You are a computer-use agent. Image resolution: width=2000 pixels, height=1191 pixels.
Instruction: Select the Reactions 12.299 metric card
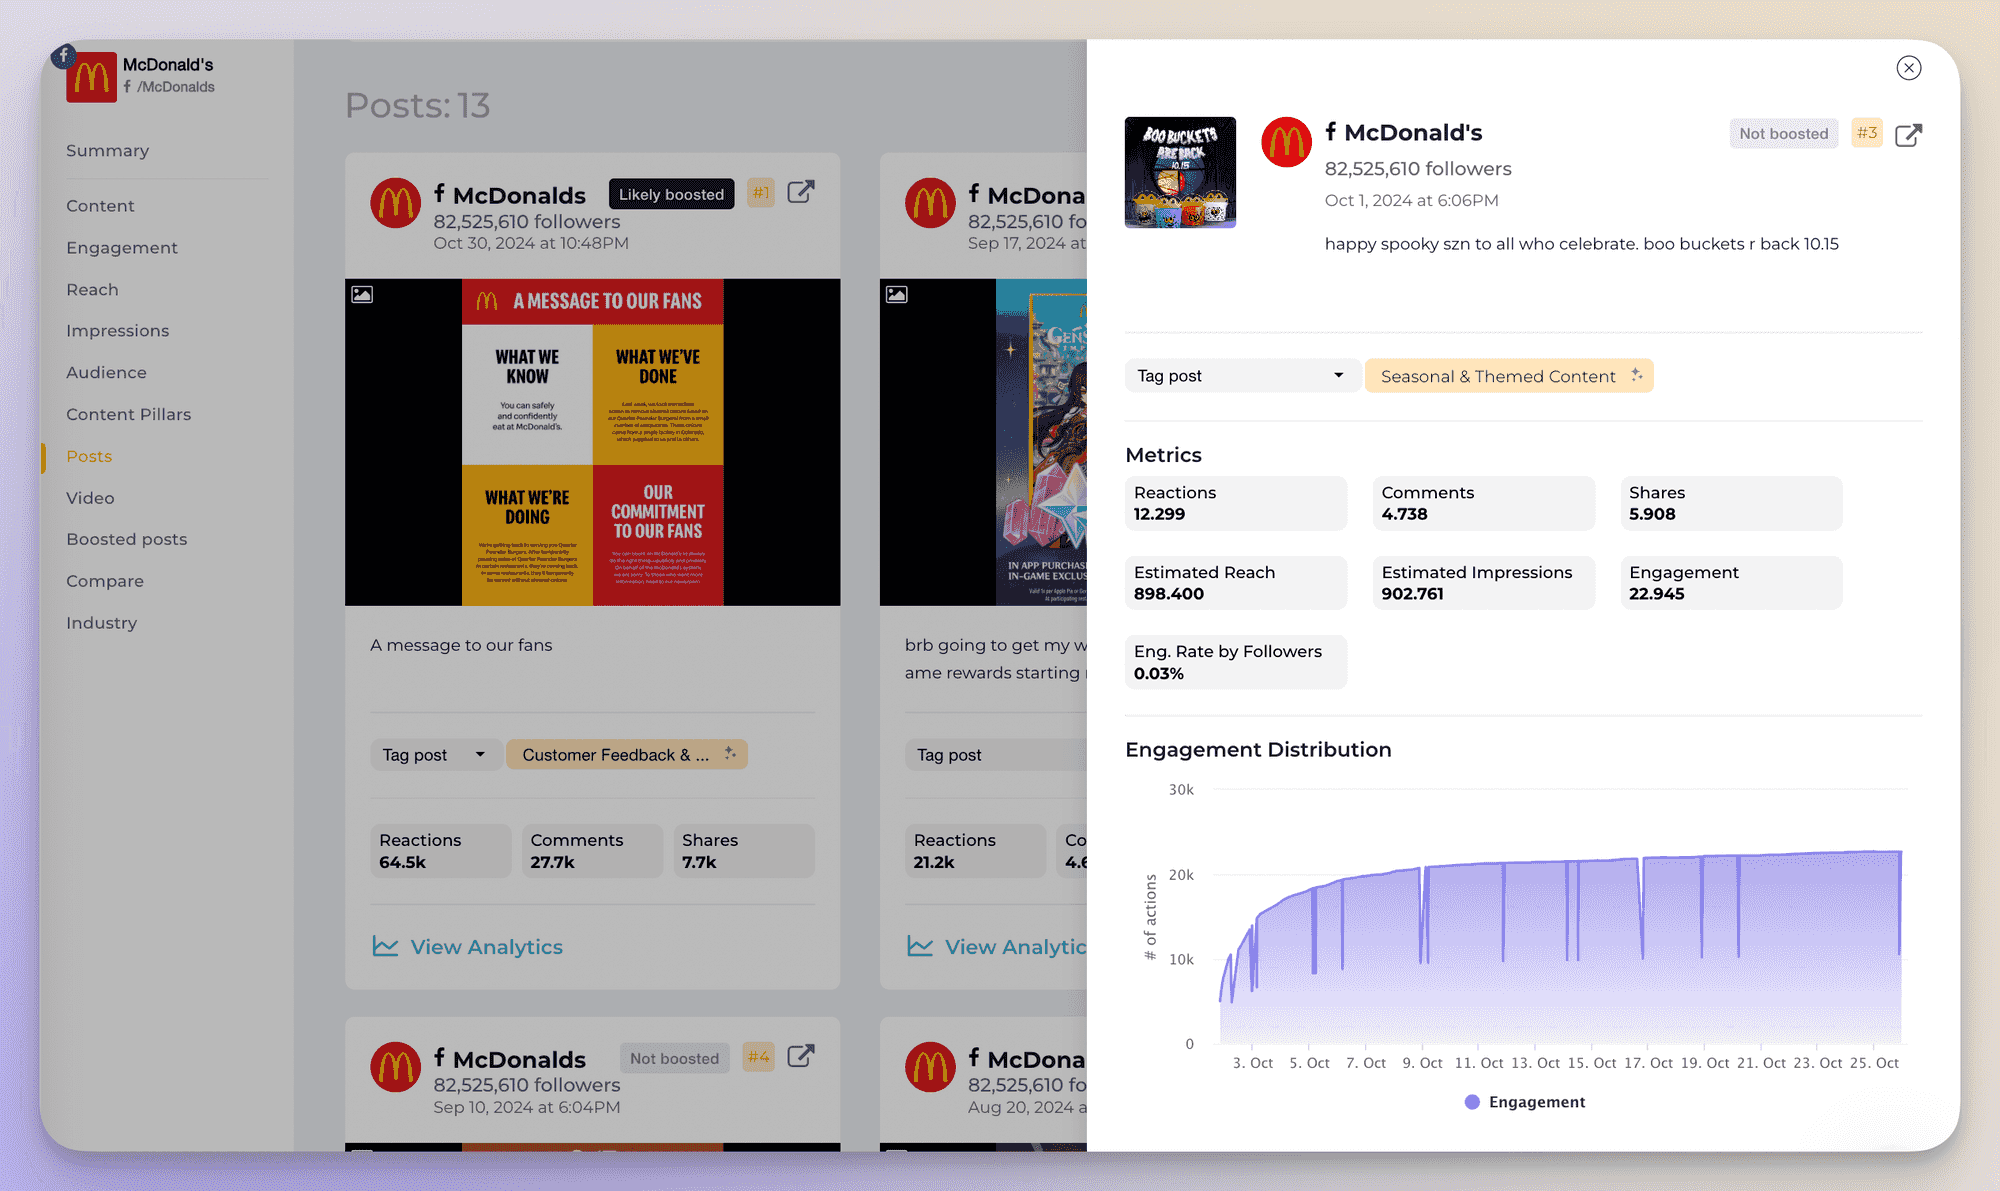[1236, 503]
